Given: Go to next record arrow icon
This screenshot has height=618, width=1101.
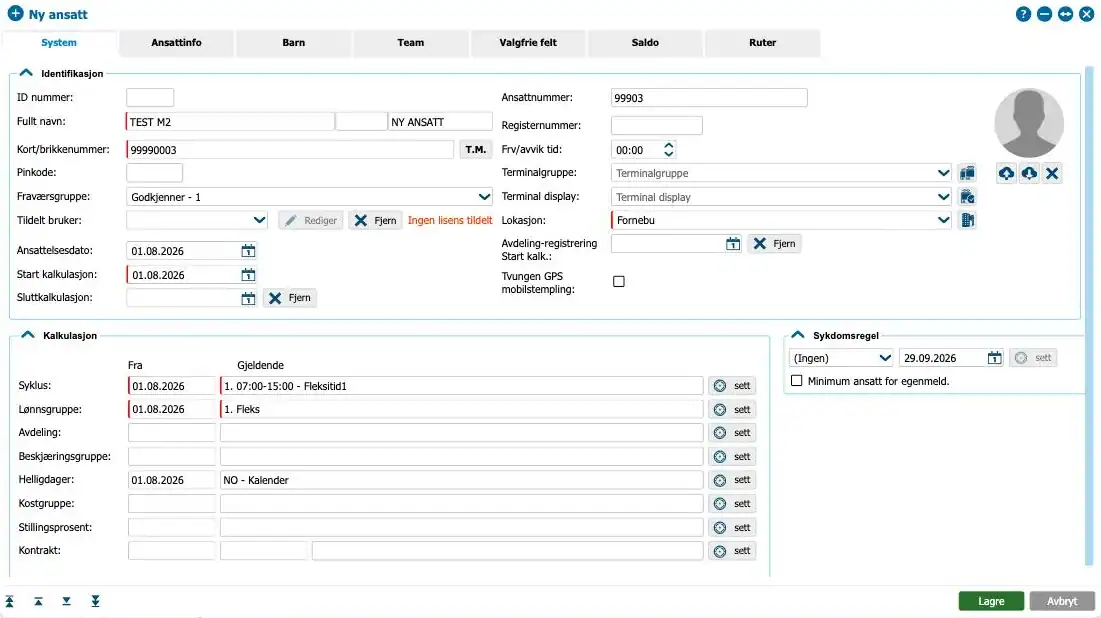Looking at the screenshot, I should click(66, 601).
